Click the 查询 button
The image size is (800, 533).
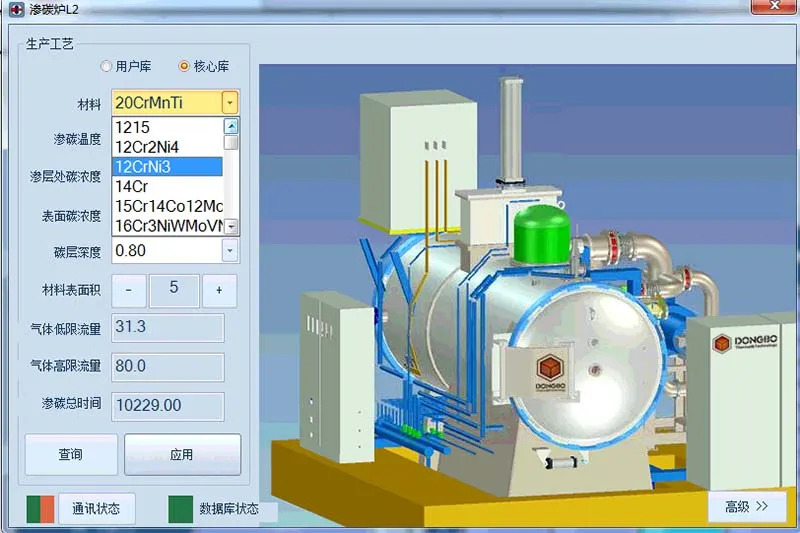tap(71, 454)
